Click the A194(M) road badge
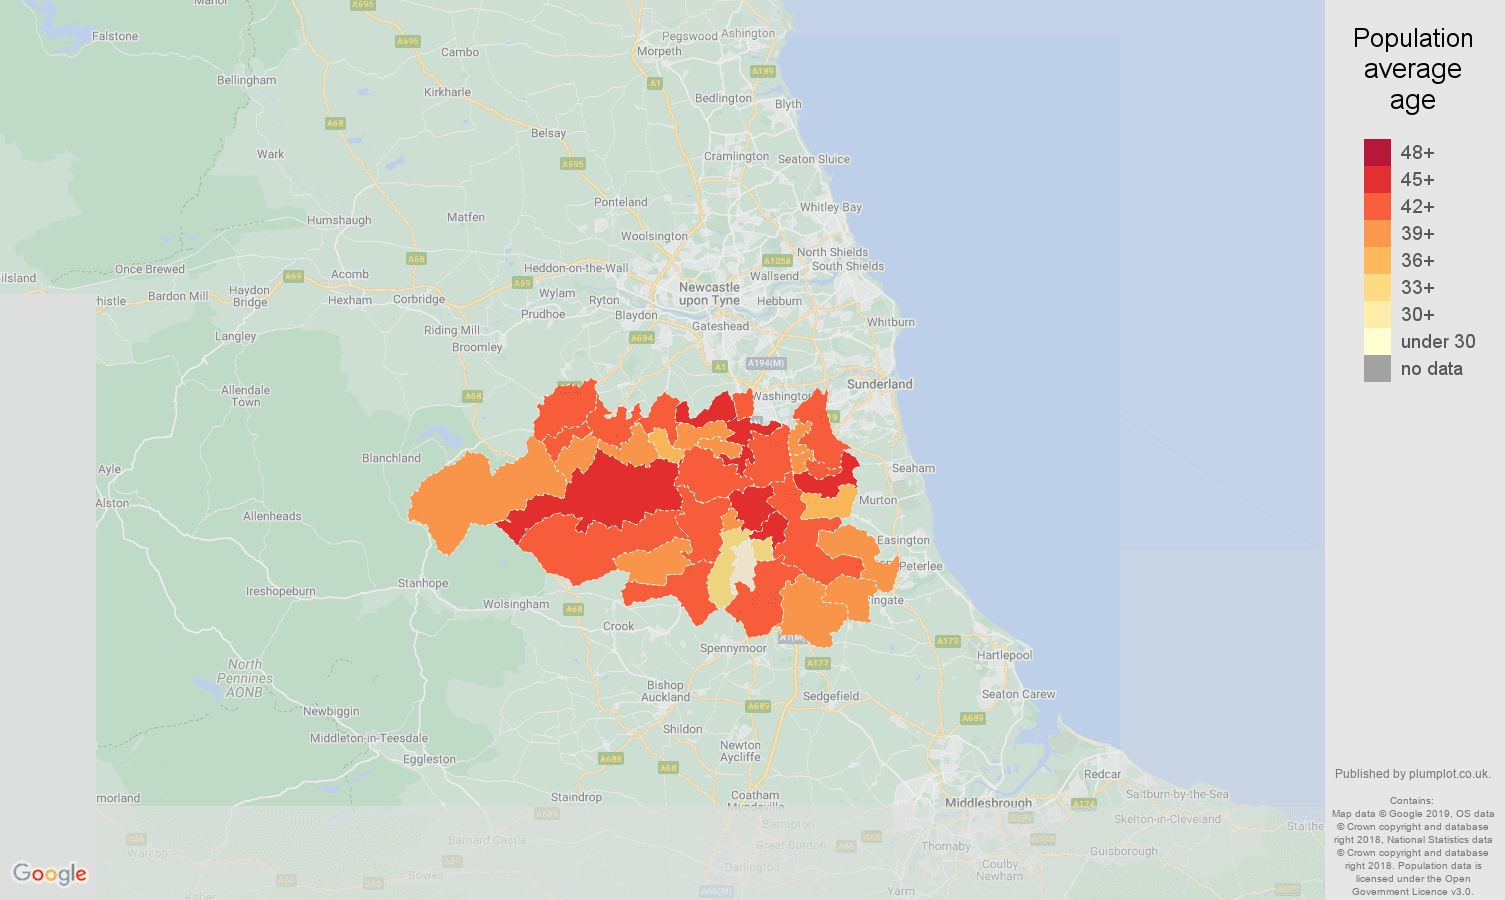Screen dimensions: 1505x900 [766, 363]
